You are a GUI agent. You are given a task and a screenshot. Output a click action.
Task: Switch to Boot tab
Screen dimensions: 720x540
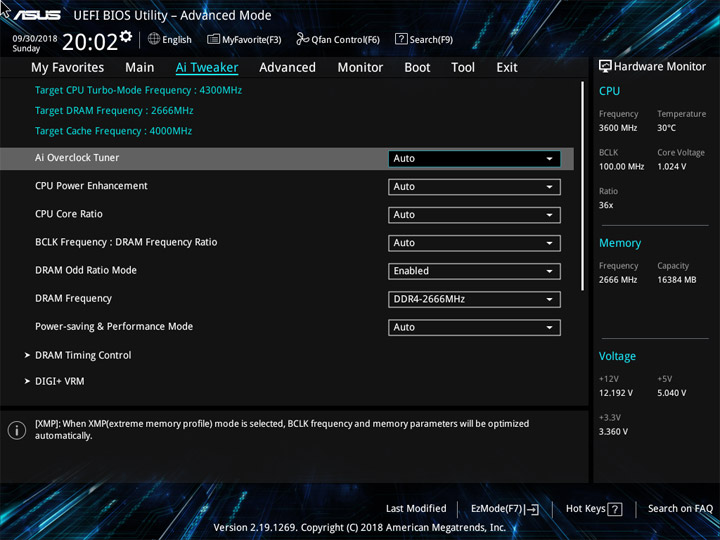point(417,68)
